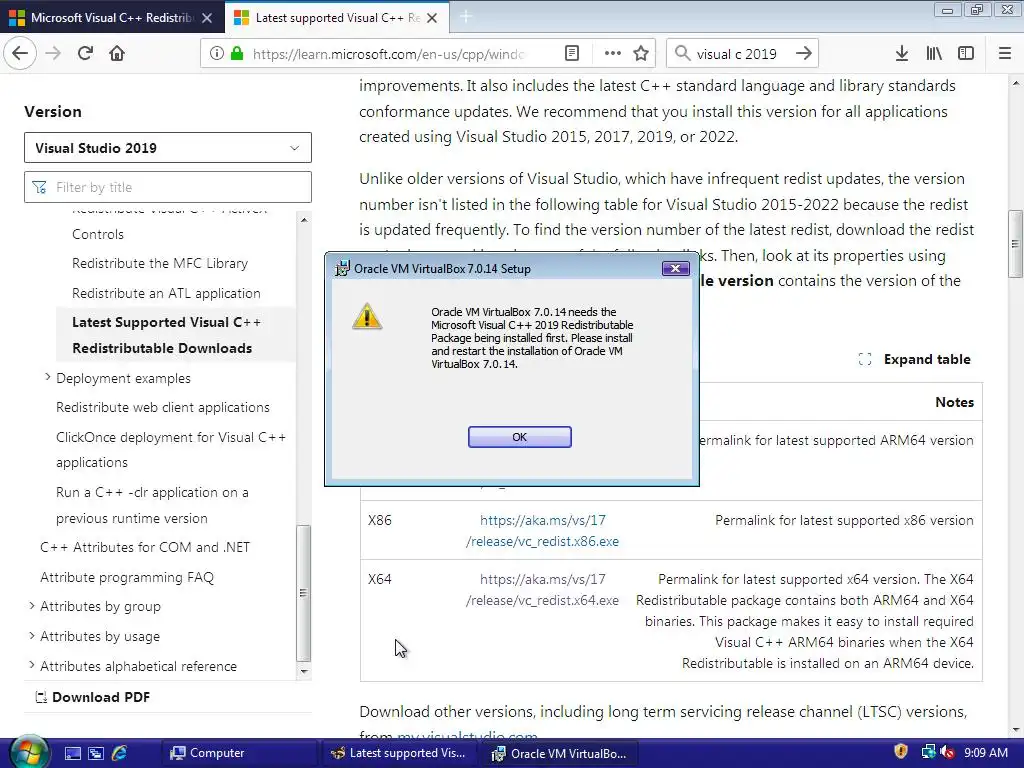Reload the current page
Image resolution: width=1024 pixels, height=768 pixels.
click(85, 54)
